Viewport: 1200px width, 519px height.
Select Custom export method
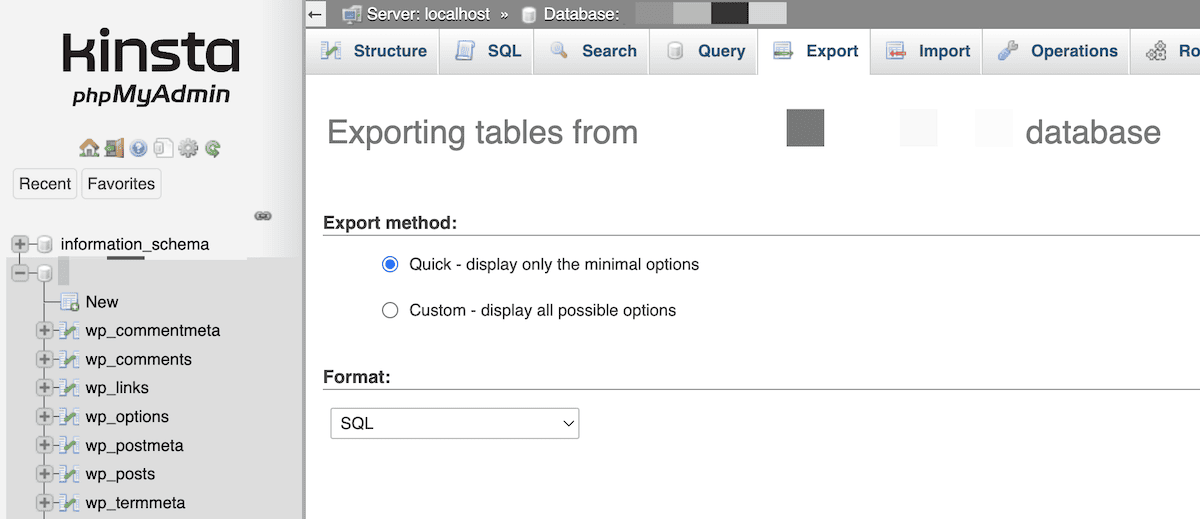pos(391,311)
